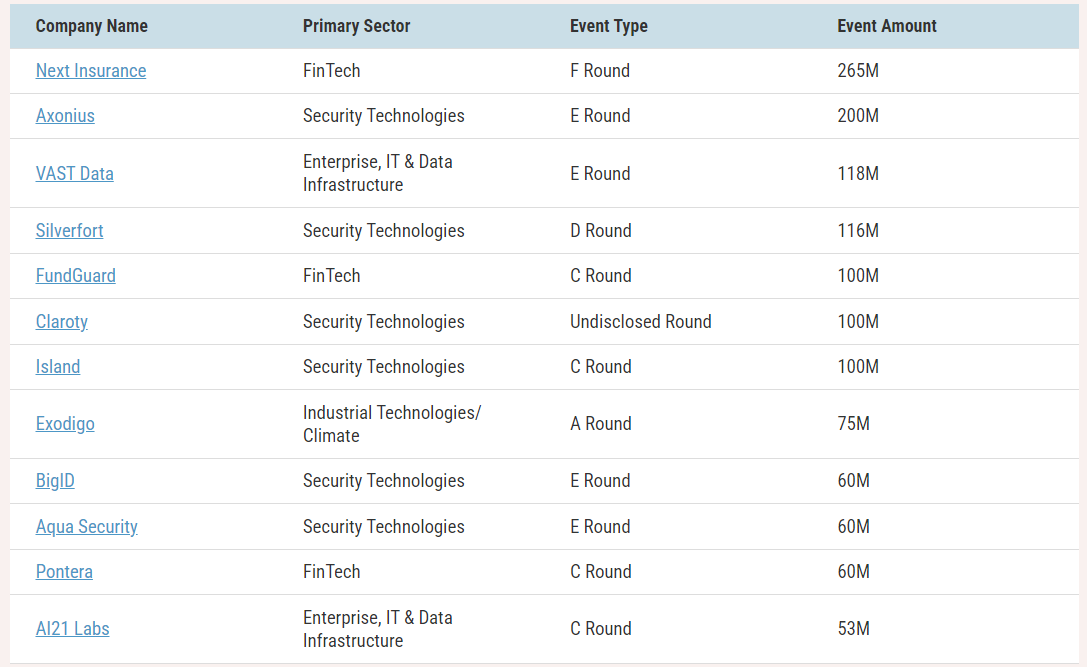This screenshot has width=1087, height=667.
Task: Select the 53M event amount cell
Action: point(853,629)
